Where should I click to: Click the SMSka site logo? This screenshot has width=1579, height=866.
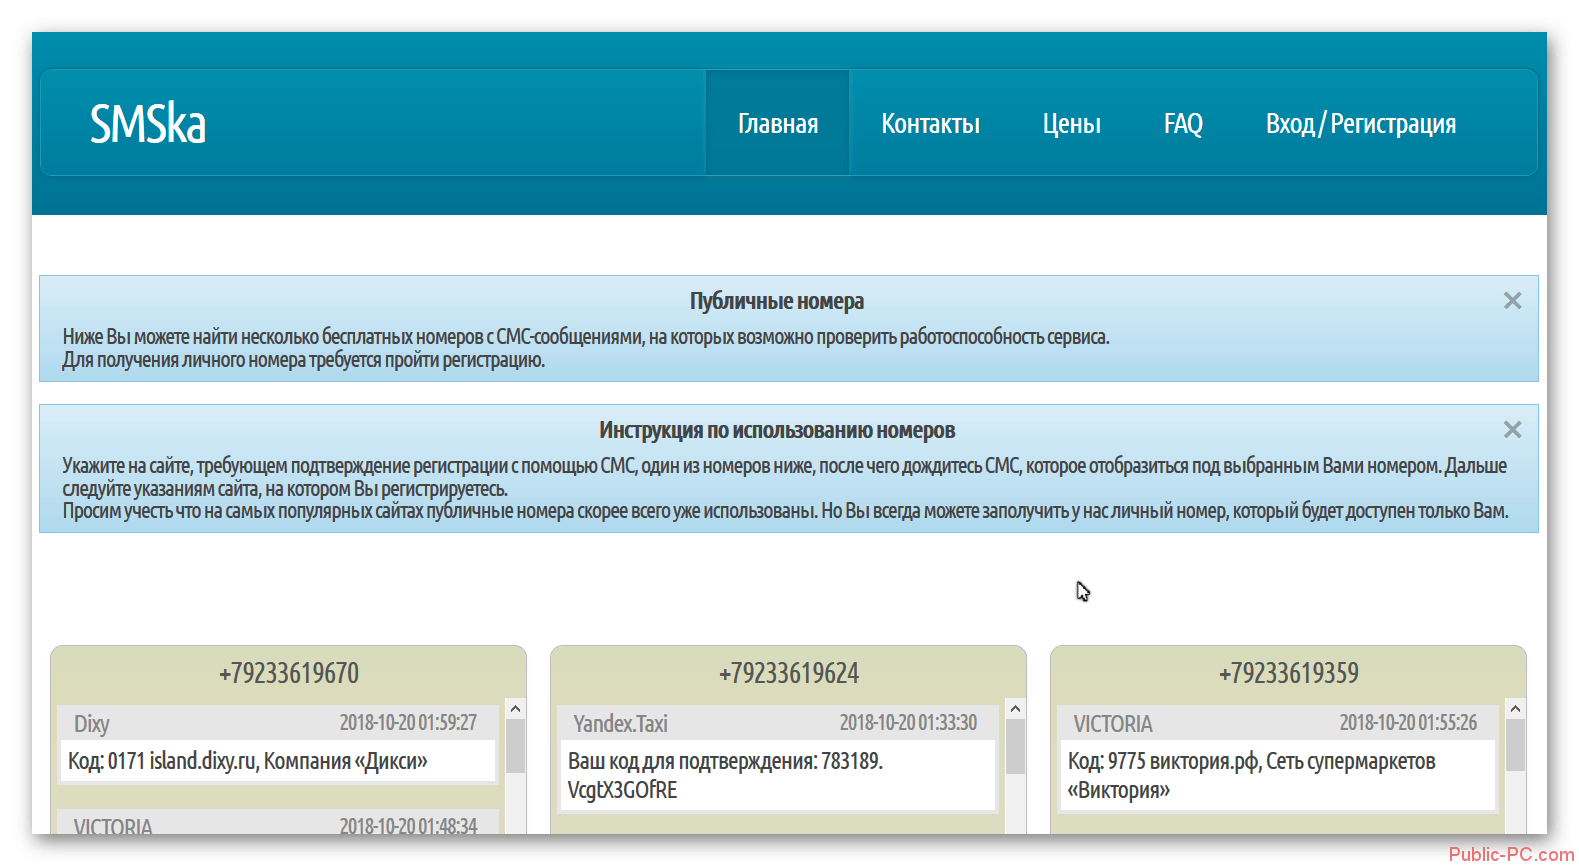148,124
